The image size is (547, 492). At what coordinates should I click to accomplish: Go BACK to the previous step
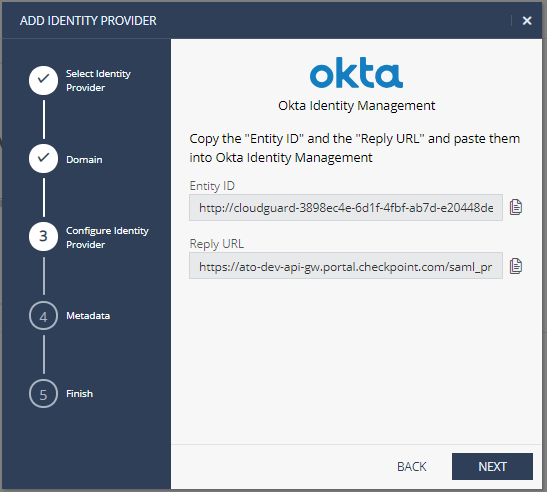(x=412, y=467)
